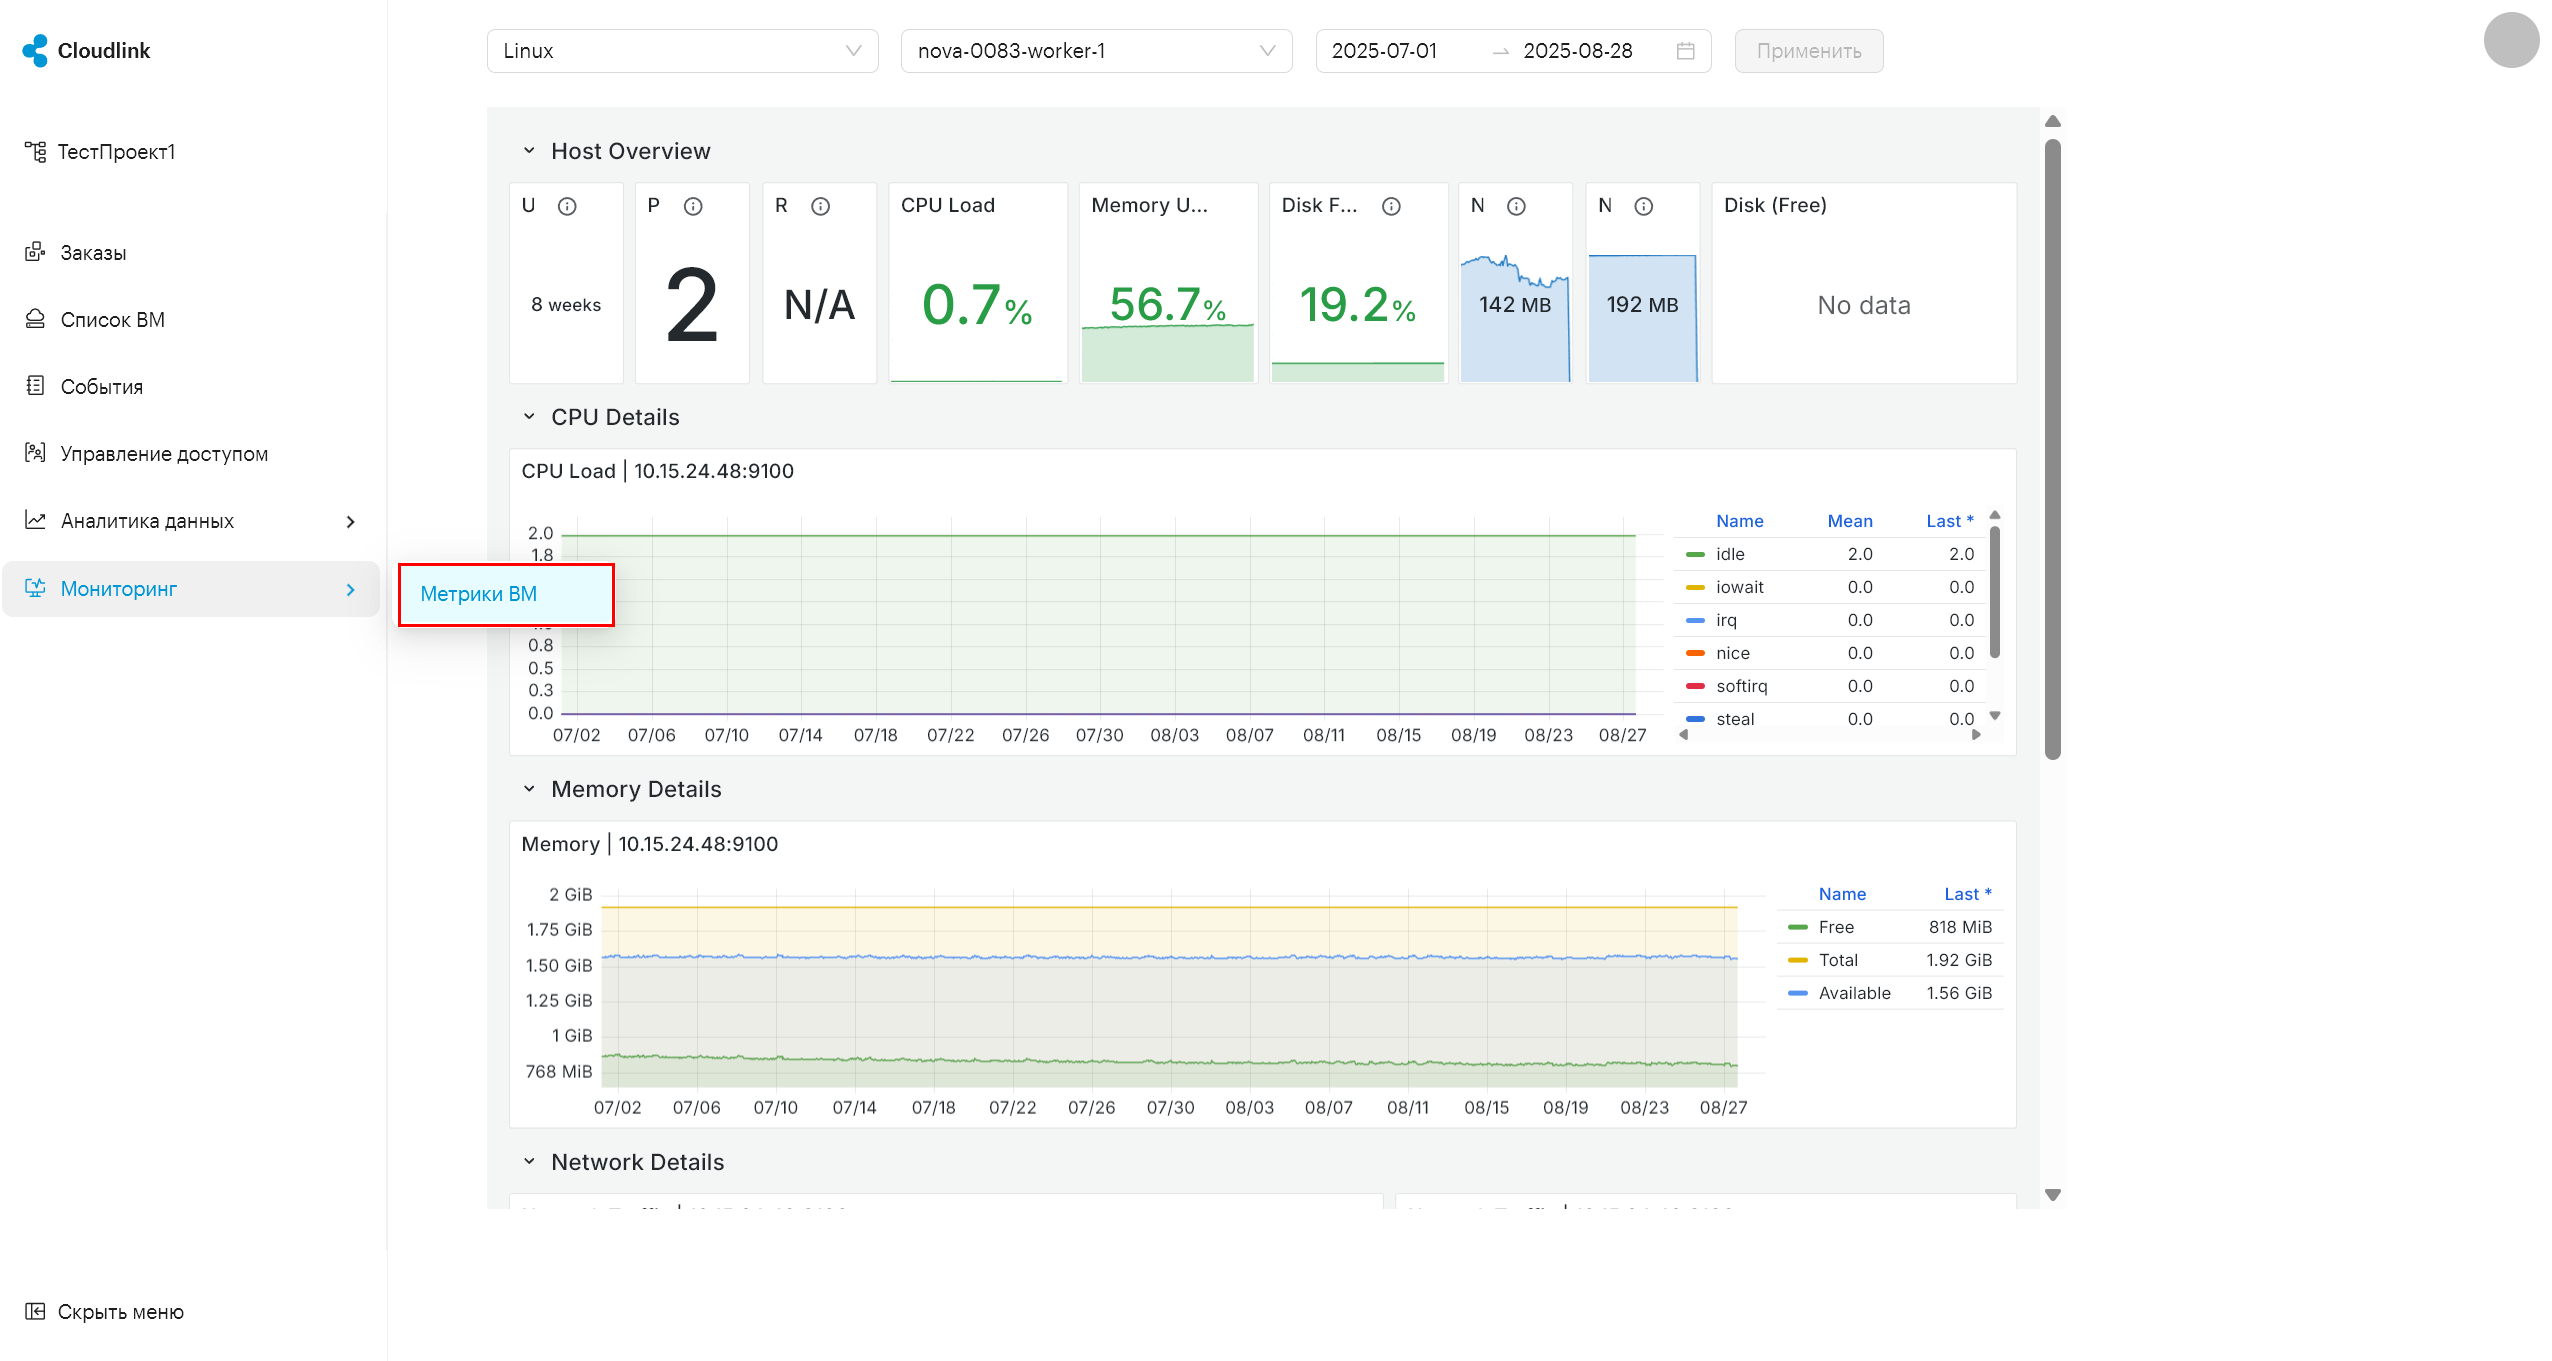The width and height of the screenshot is (2552, 1361).
Task: Click CPU legend scroll down arrow
Action: (x=1994, y=716)
